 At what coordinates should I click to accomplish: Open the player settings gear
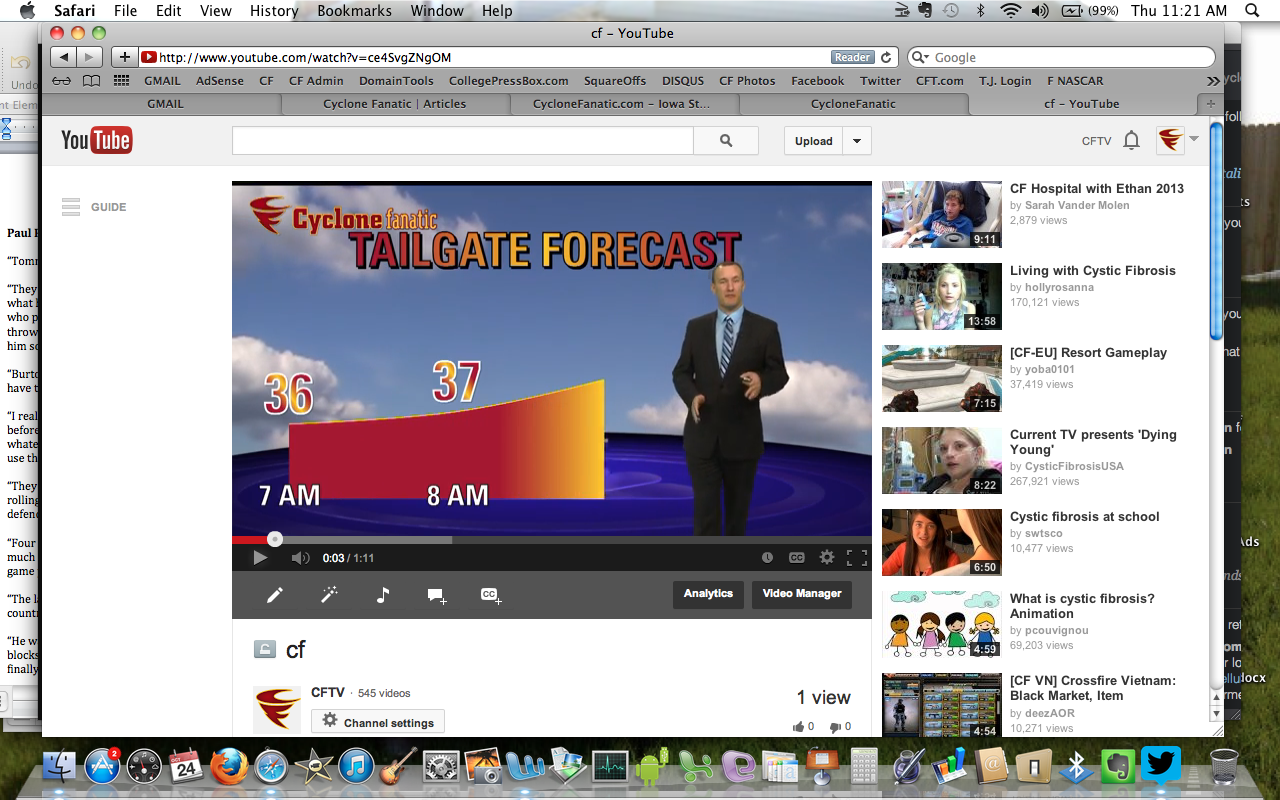click(x=827, y=558)
